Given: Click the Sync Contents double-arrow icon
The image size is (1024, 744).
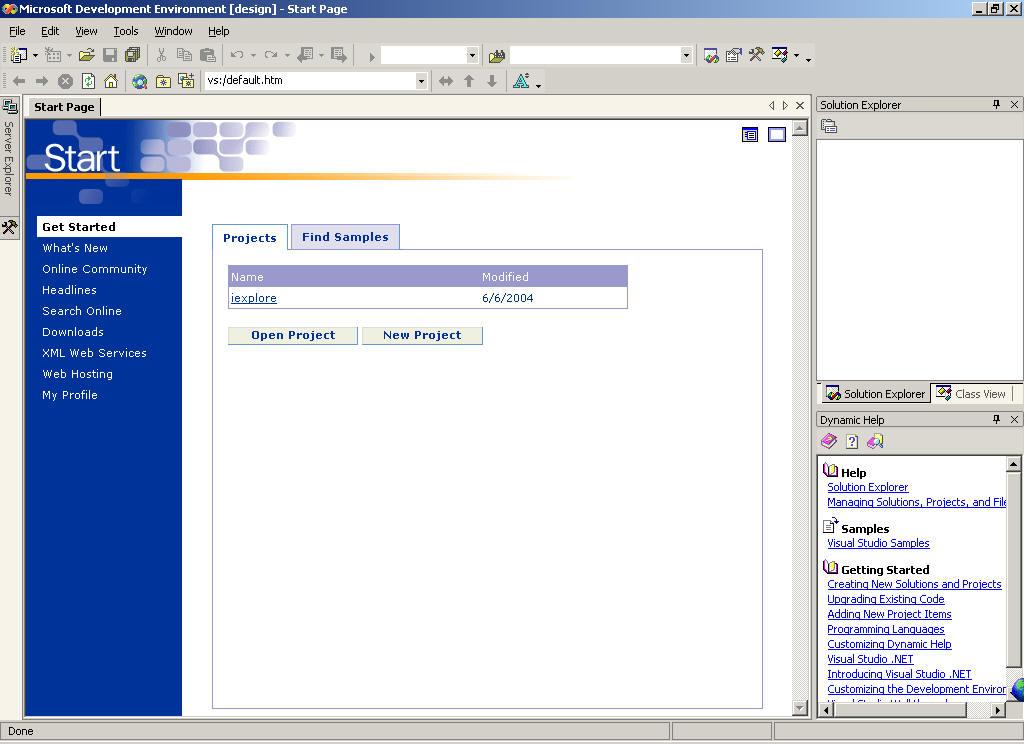Looking at the screenshot, I should pos(445,81).
